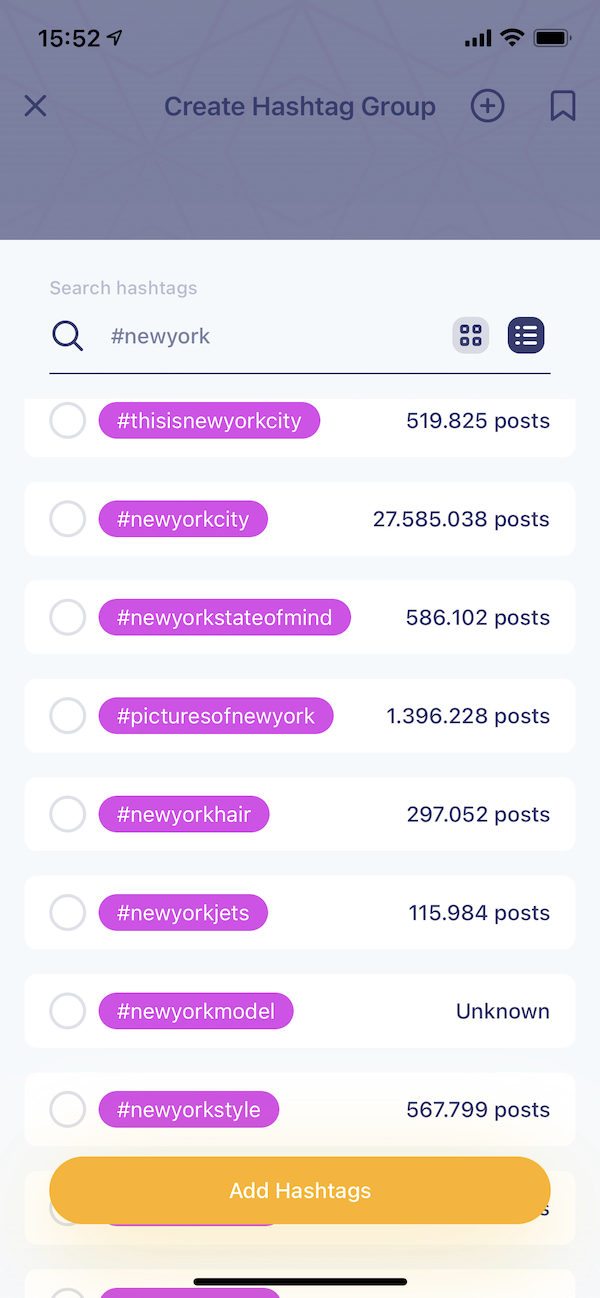Tap the #picturesofnewyork hashtag pill
The height and width of the screenshot is (1298, 600).
click(x=216, y=716)
